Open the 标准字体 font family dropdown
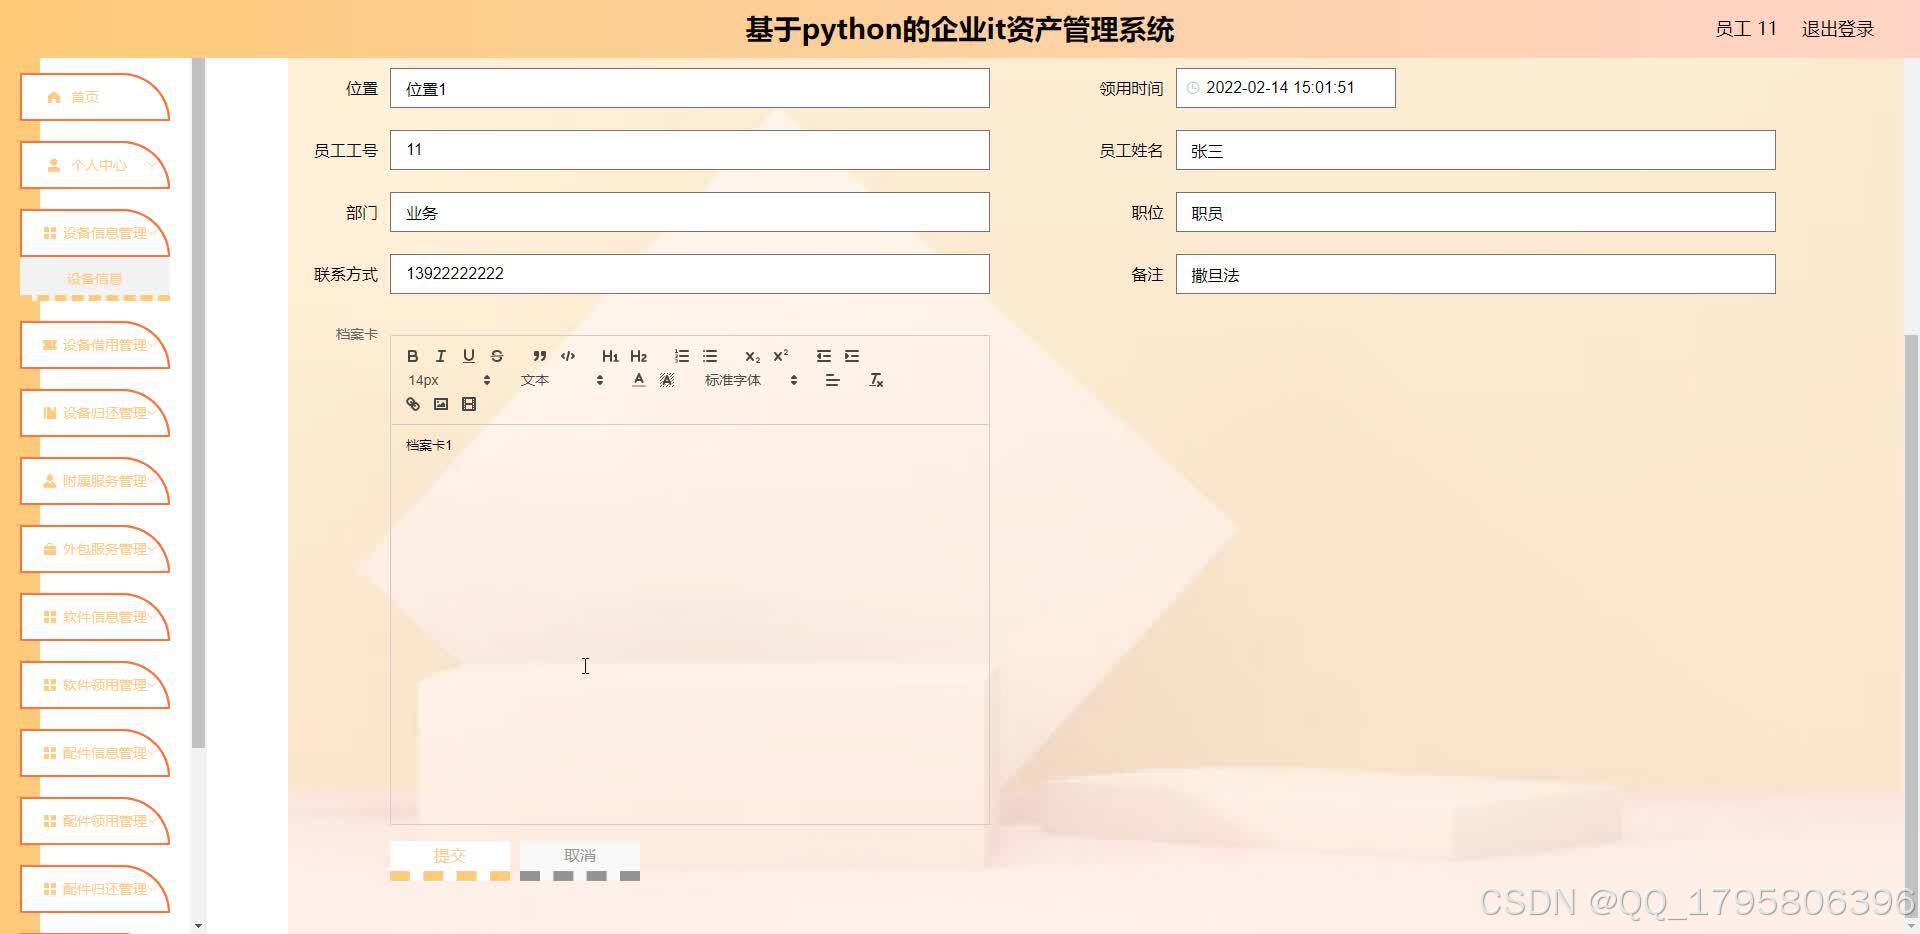 751,380
